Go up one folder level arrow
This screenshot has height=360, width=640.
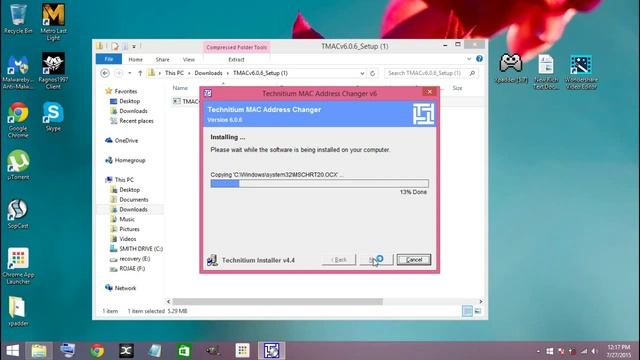click(x=140, y=73)
